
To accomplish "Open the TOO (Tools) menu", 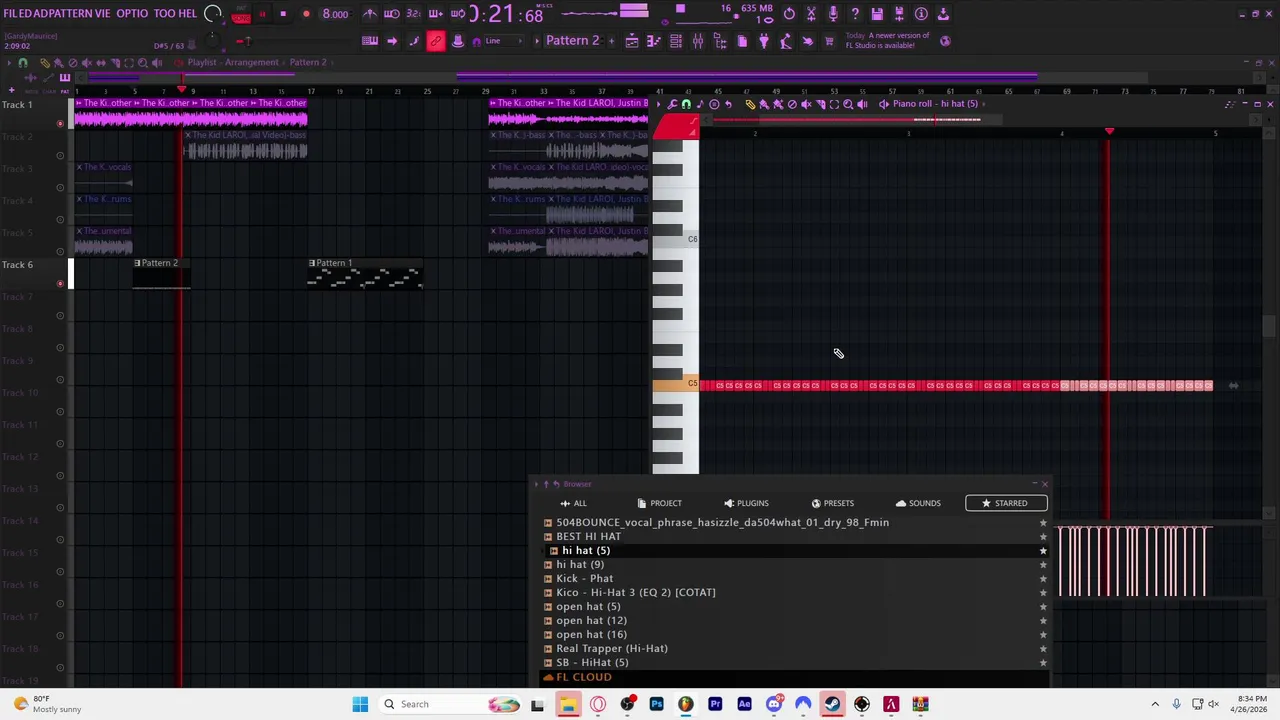I will (164, 14).
